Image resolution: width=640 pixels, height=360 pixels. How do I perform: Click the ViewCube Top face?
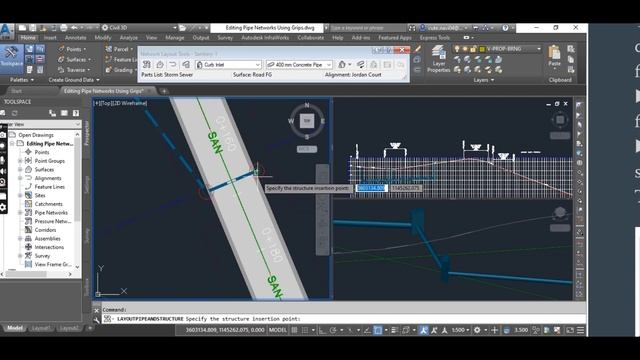tap(307, 120)
